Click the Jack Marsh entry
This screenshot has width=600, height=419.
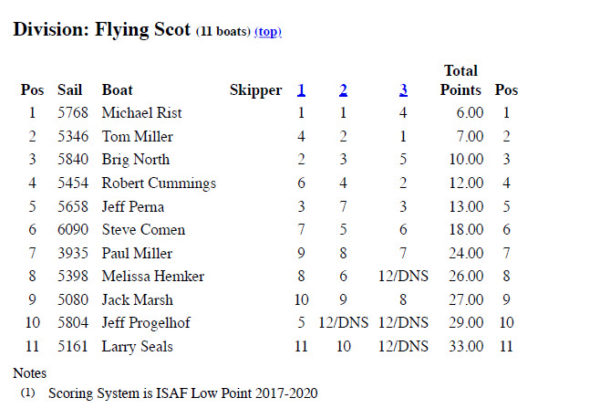coord(137,299)
